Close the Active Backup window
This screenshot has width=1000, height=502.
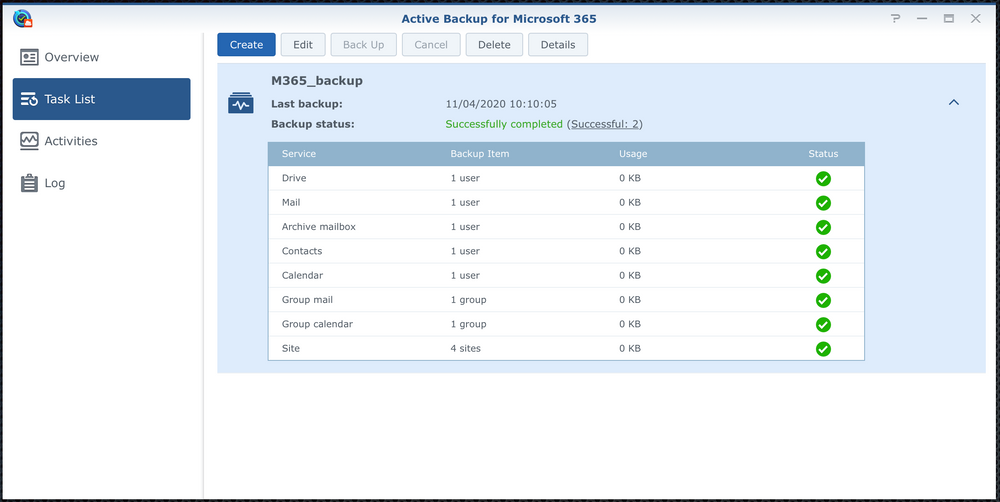976,18
